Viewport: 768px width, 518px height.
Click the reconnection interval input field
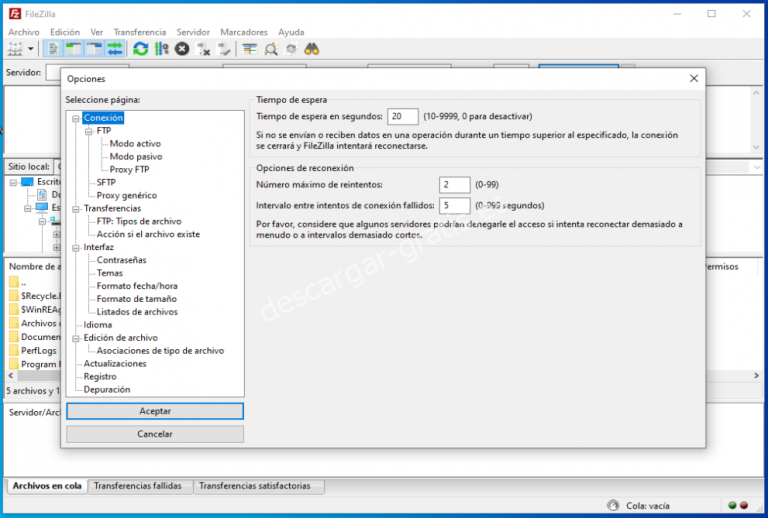pos(455,206)
